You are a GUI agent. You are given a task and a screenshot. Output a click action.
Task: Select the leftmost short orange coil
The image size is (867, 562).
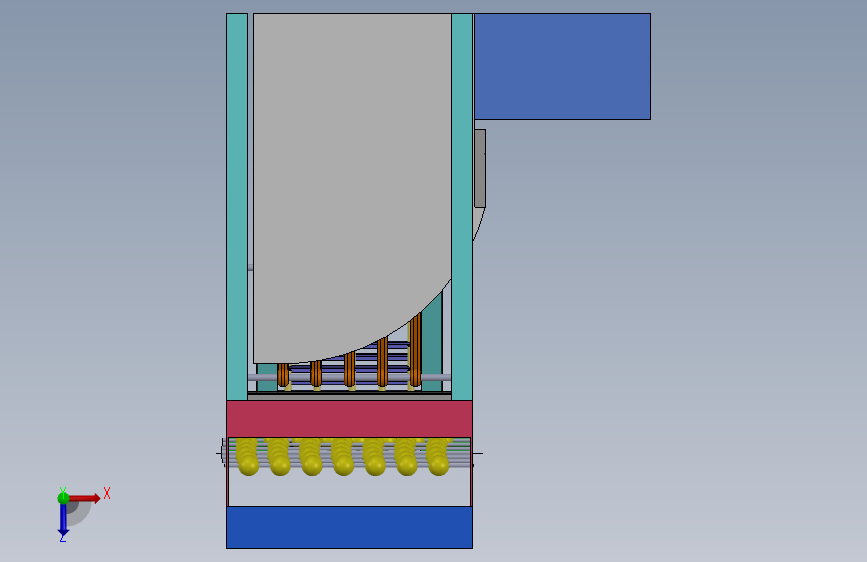pyautogui.click(x=283, y=374)
